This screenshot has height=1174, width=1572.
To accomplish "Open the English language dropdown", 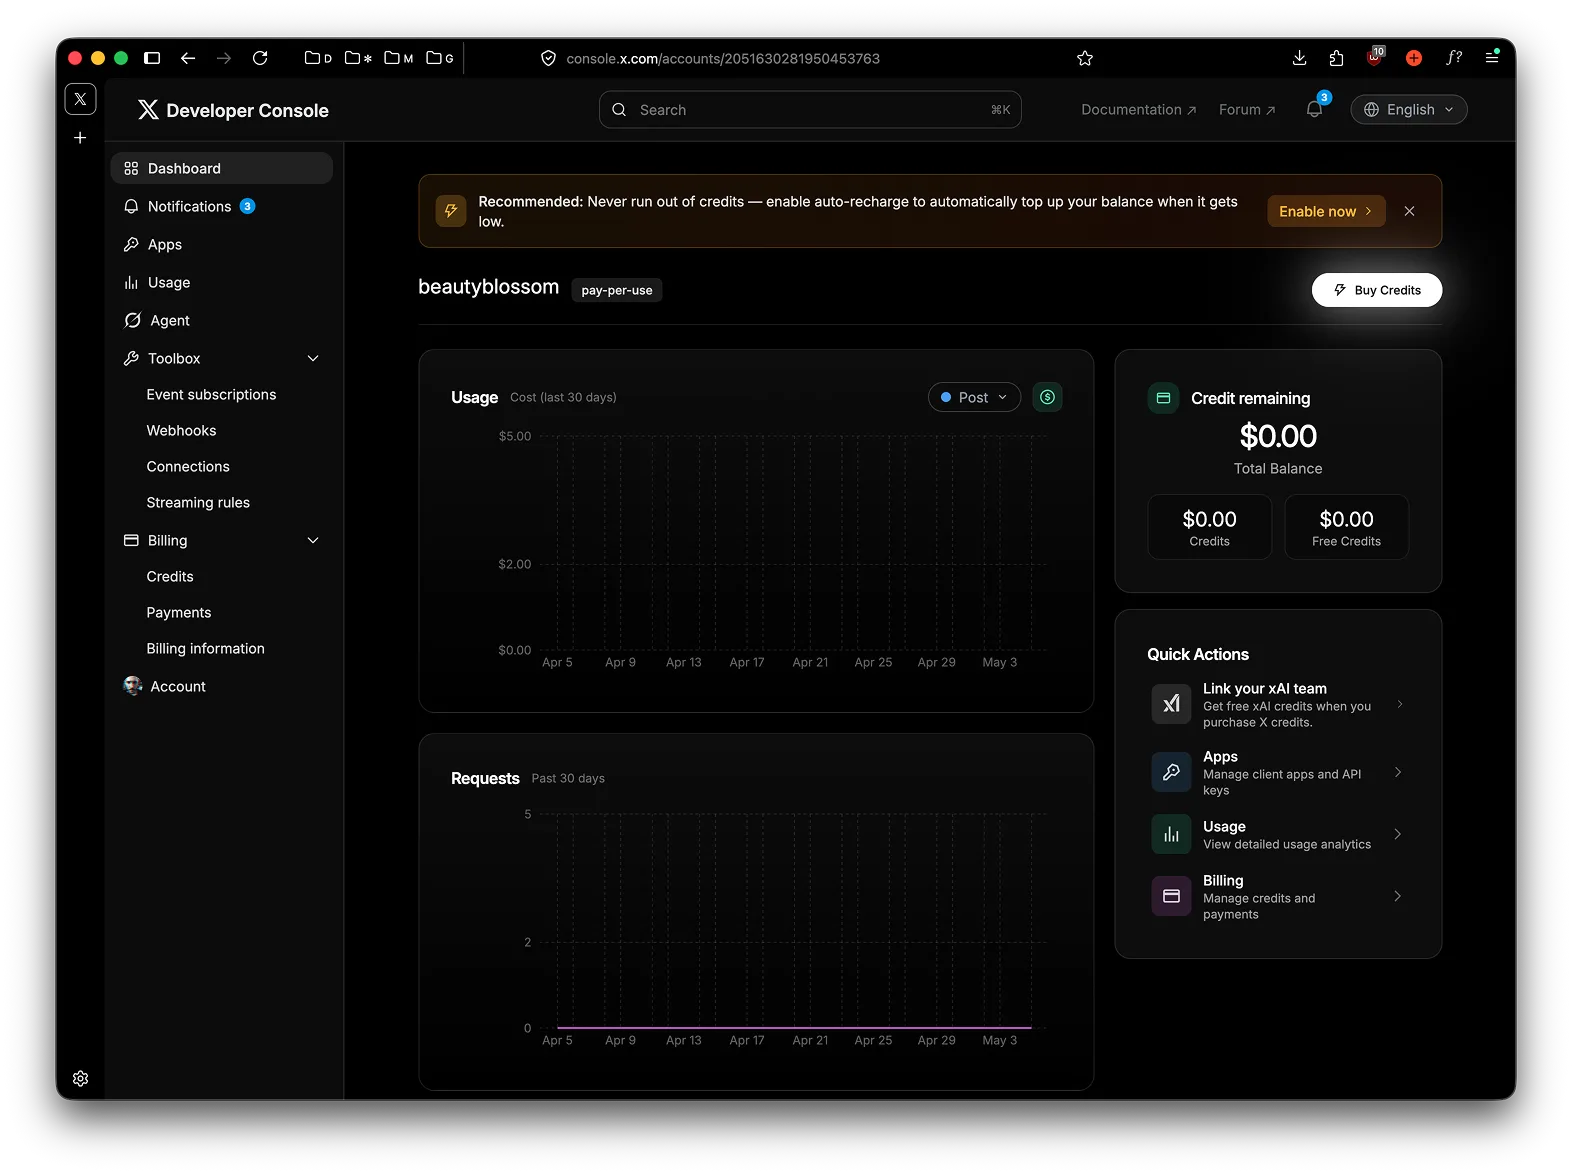I will [x=1408, y=109].
